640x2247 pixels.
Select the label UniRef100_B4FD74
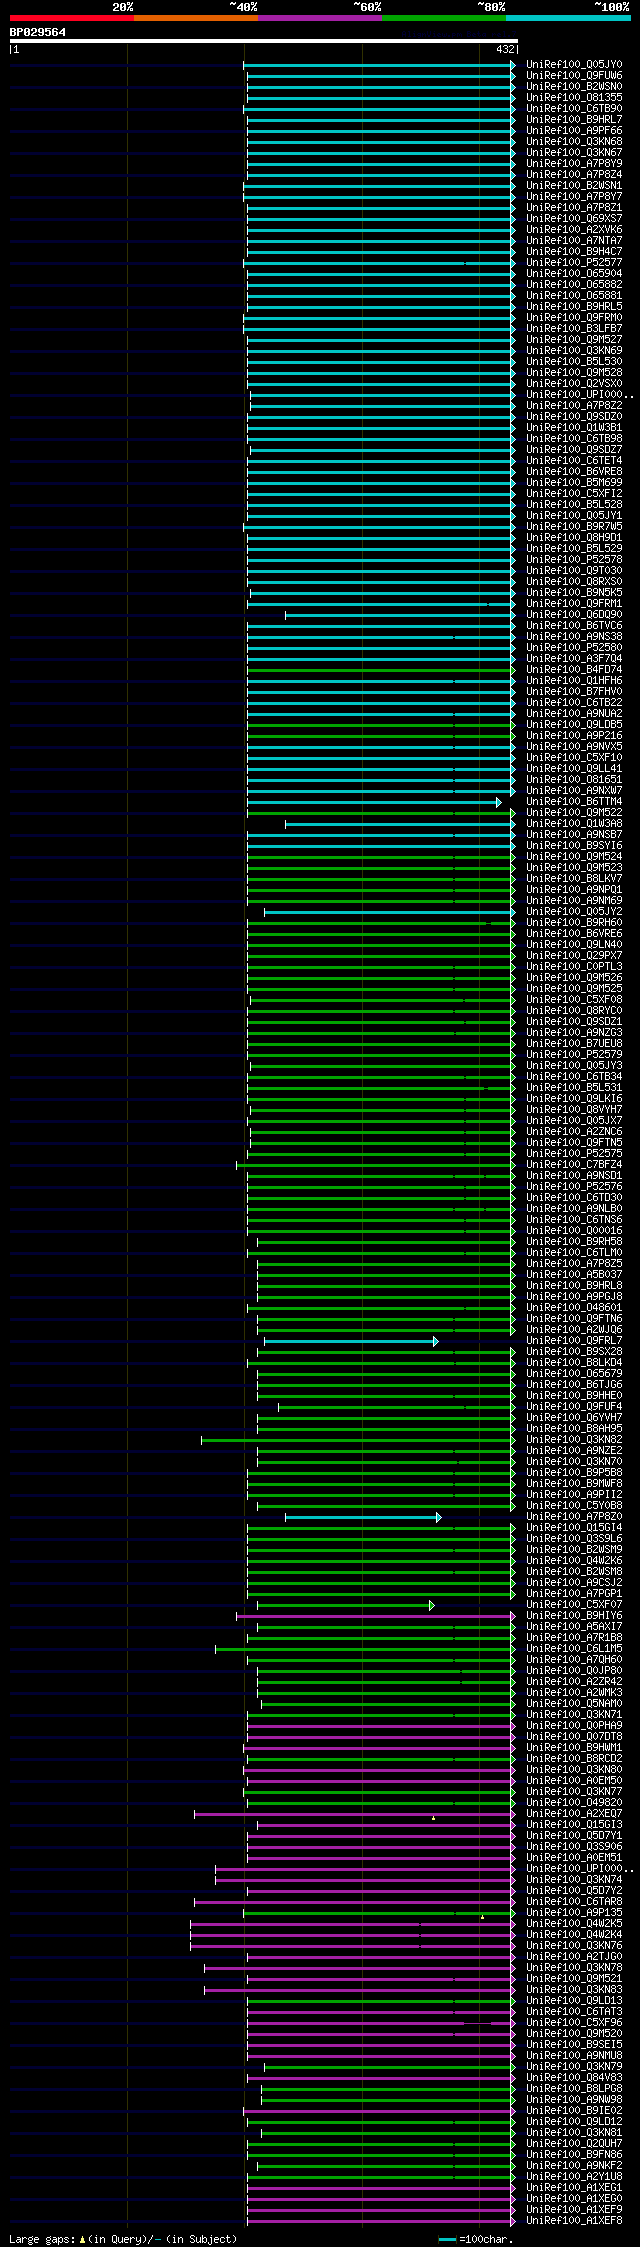[x=574, y=669]
